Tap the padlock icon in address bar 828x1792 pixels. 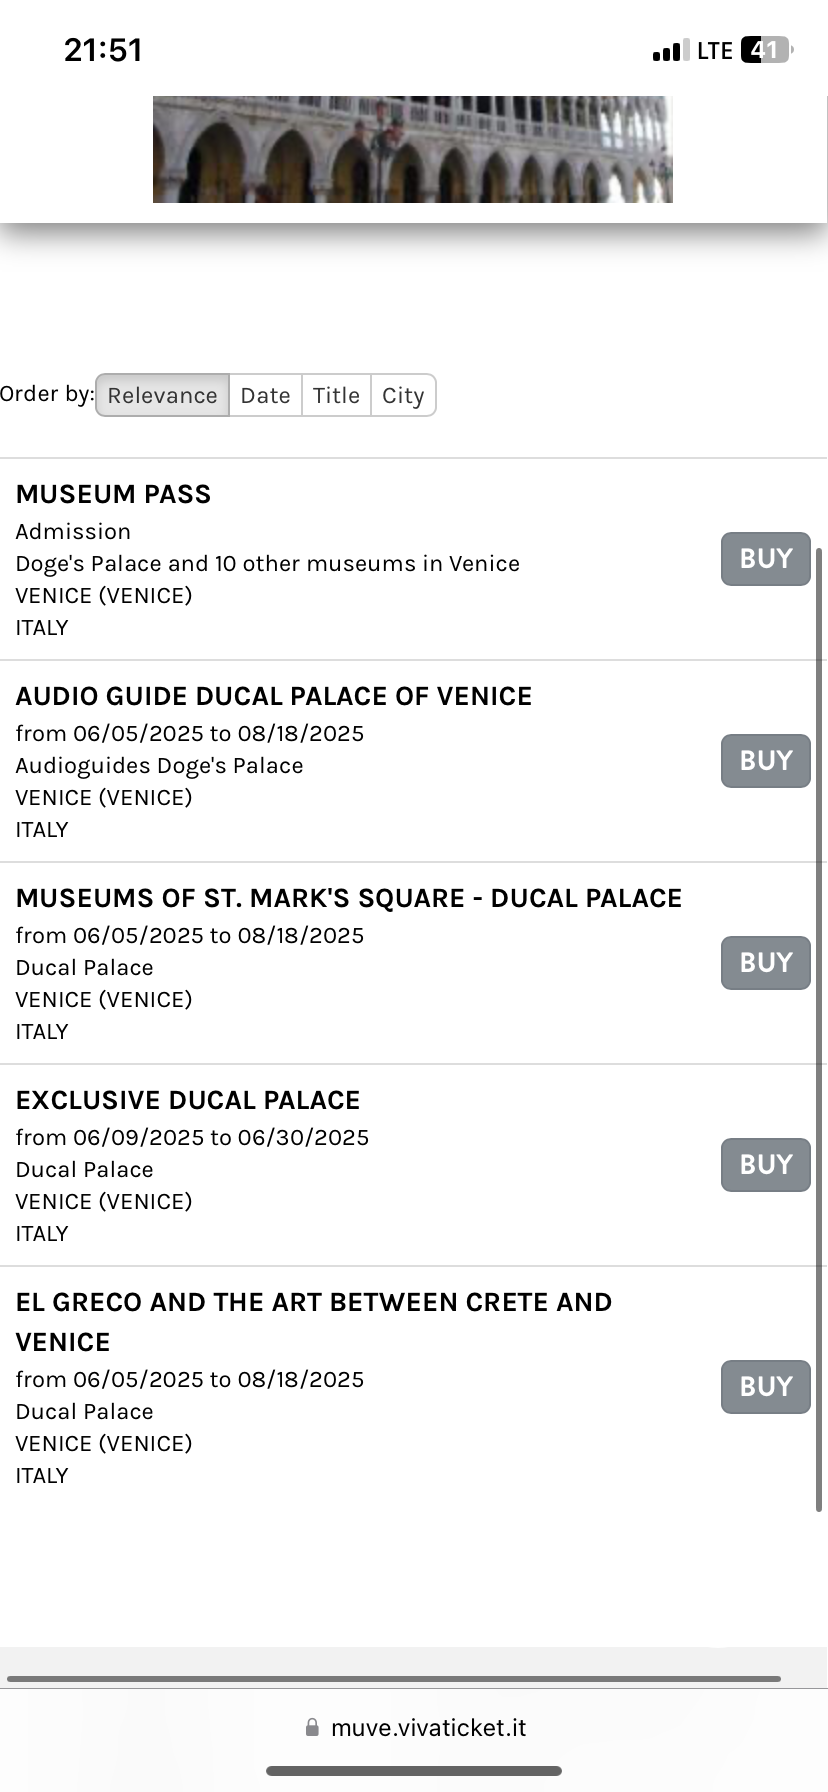click(312, 1728)
